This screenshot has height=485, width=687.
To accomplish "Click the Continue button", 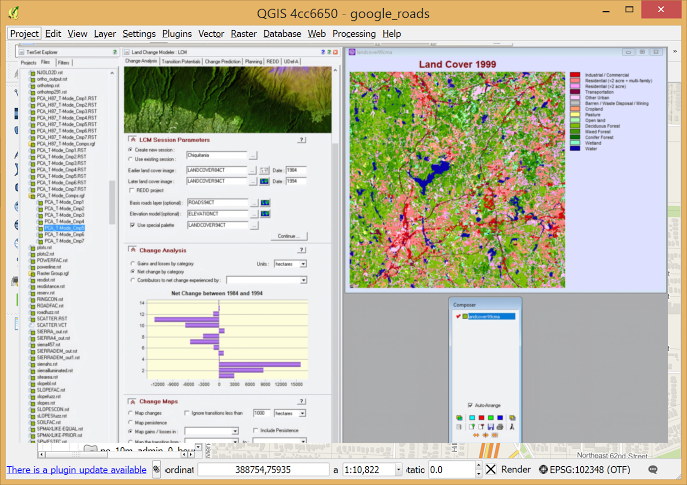I will (289, 236).
